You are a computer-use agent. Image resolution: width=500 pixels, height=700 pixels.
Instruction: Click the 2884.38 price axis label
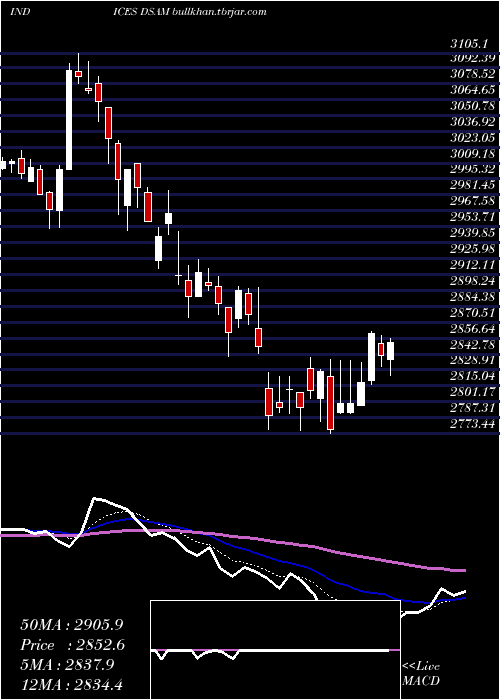click(x=473, y=297)
